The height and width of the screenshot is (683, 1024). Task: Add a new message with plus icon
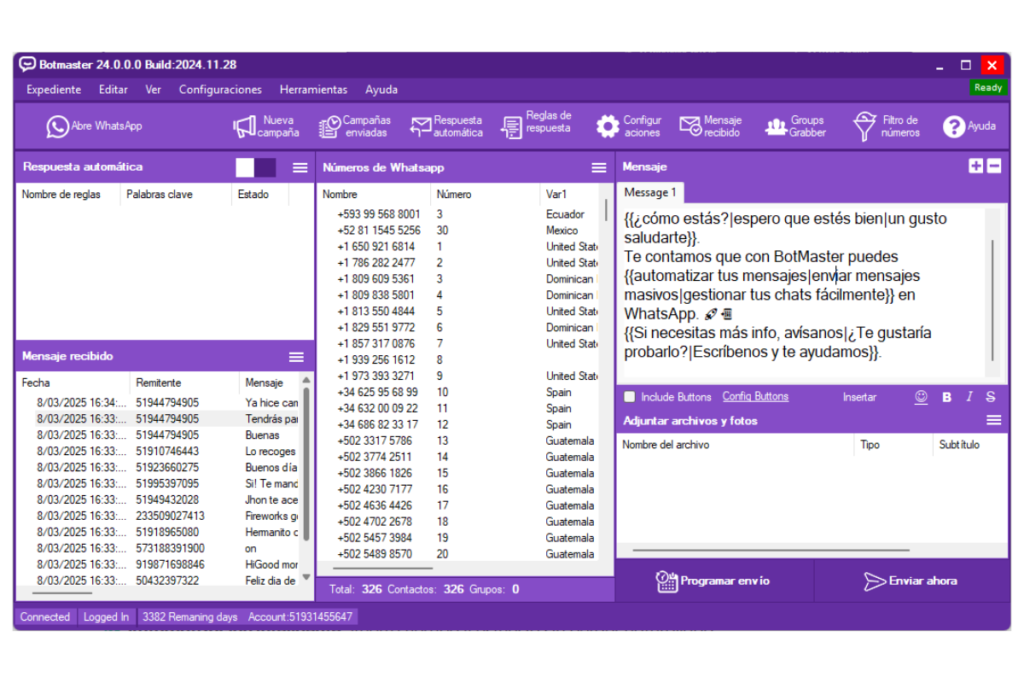coord(976,166)
